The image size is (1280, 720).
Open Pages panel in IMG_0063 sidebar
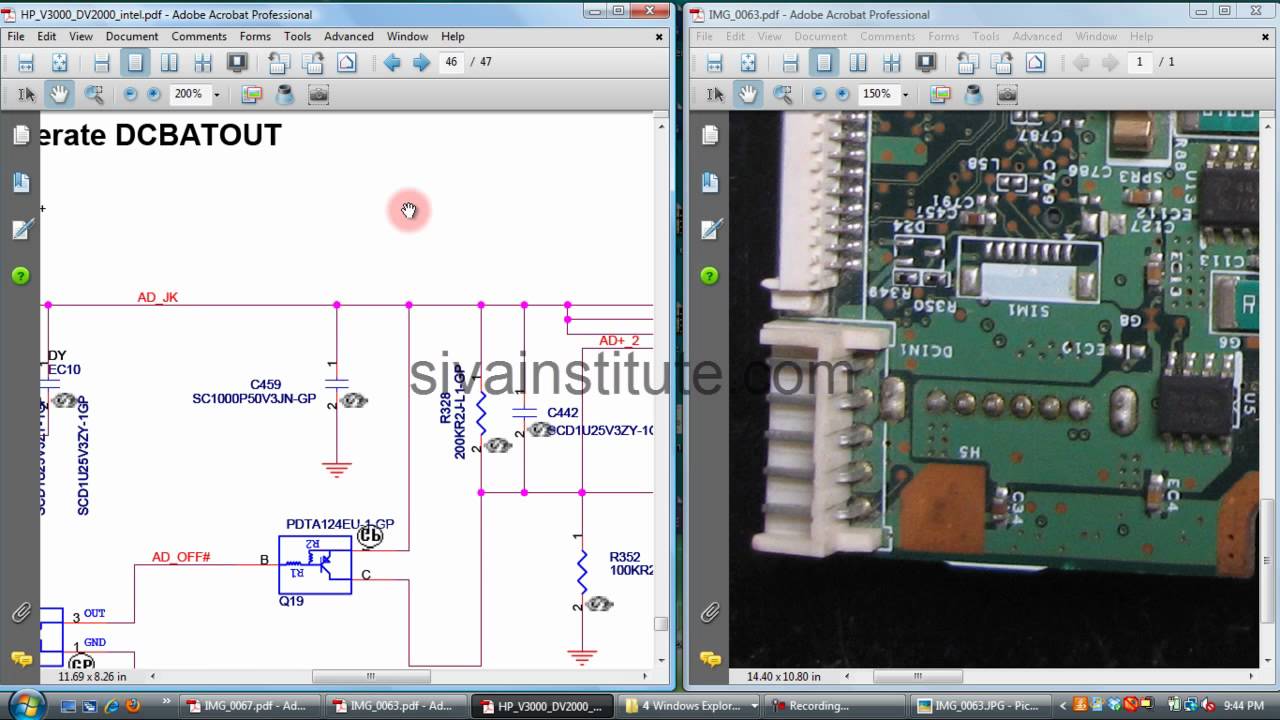pyautogui.click(x=710, y=135)
